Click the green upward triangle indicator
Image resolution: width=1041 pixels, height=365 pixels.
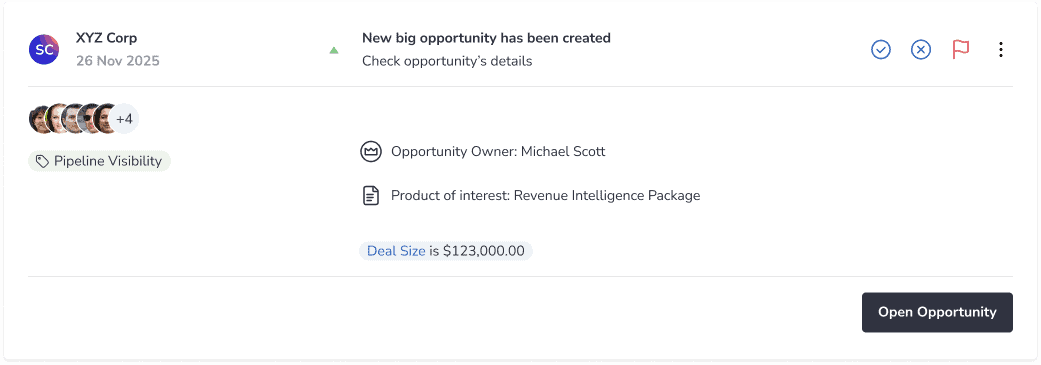click(x=334, y=50)
